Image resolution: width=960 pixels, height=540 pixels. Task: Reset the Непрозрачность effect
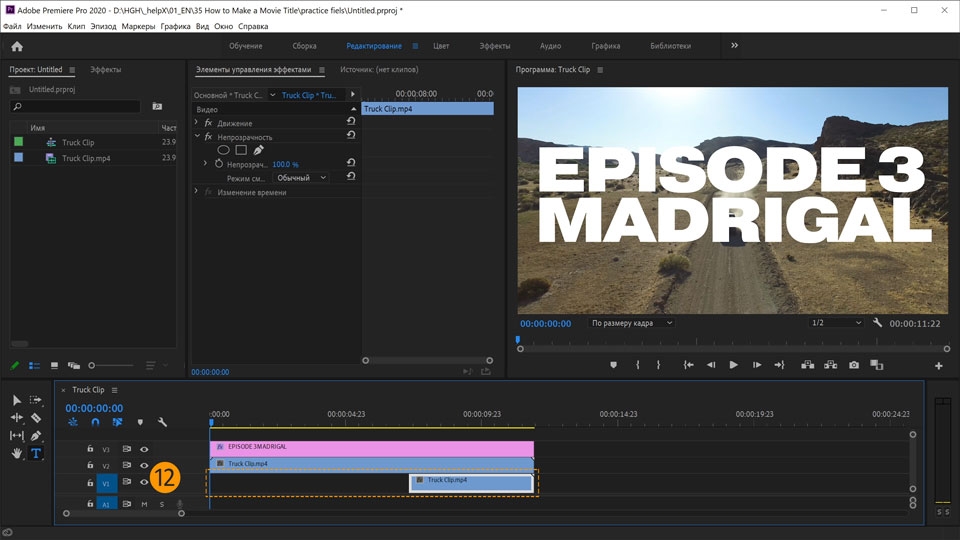(x=351, y=137)
